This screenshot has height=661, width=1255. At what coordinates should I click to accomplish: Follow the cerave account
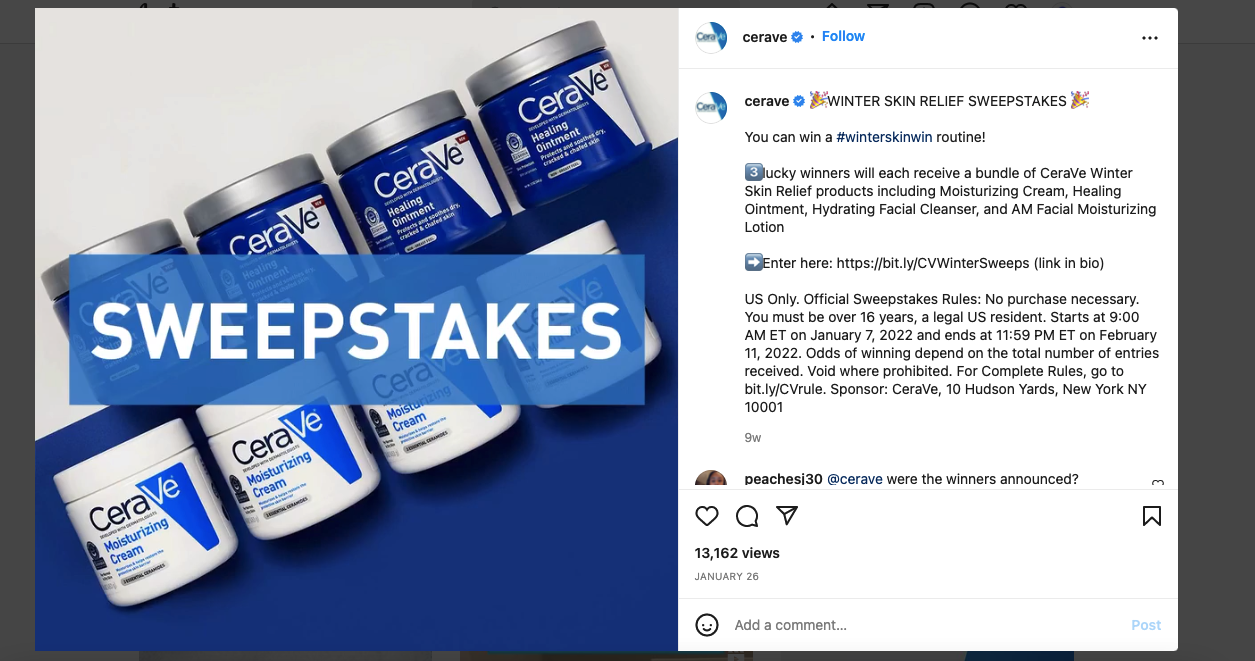843,36
